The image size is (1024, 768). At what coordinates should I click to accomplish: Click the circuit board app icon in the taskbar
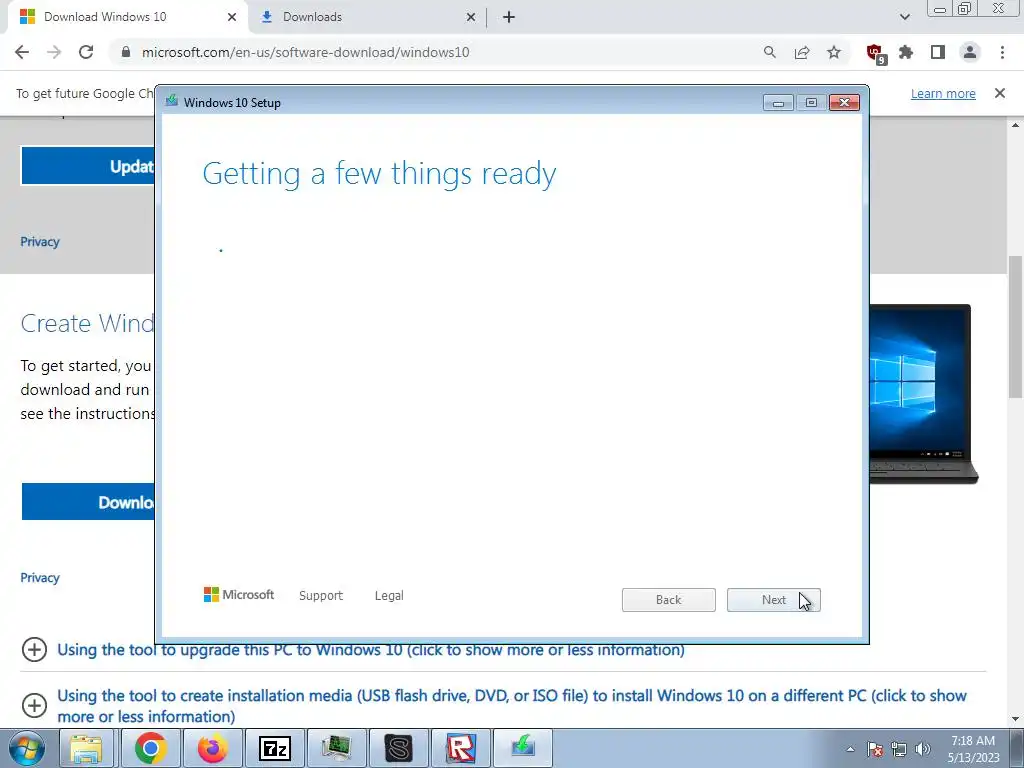[x=336, y=748]
